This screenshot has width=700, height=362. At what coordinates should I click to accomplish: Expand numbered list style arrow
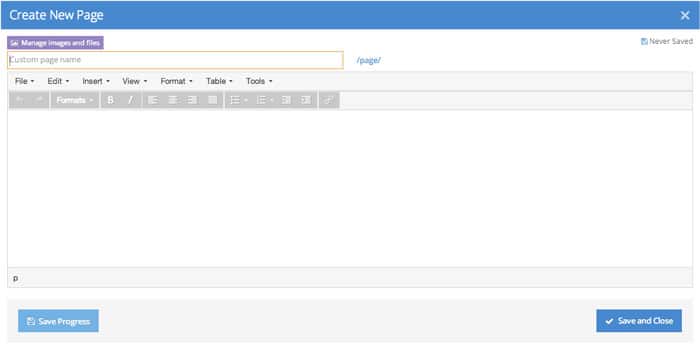pos(272,100)
